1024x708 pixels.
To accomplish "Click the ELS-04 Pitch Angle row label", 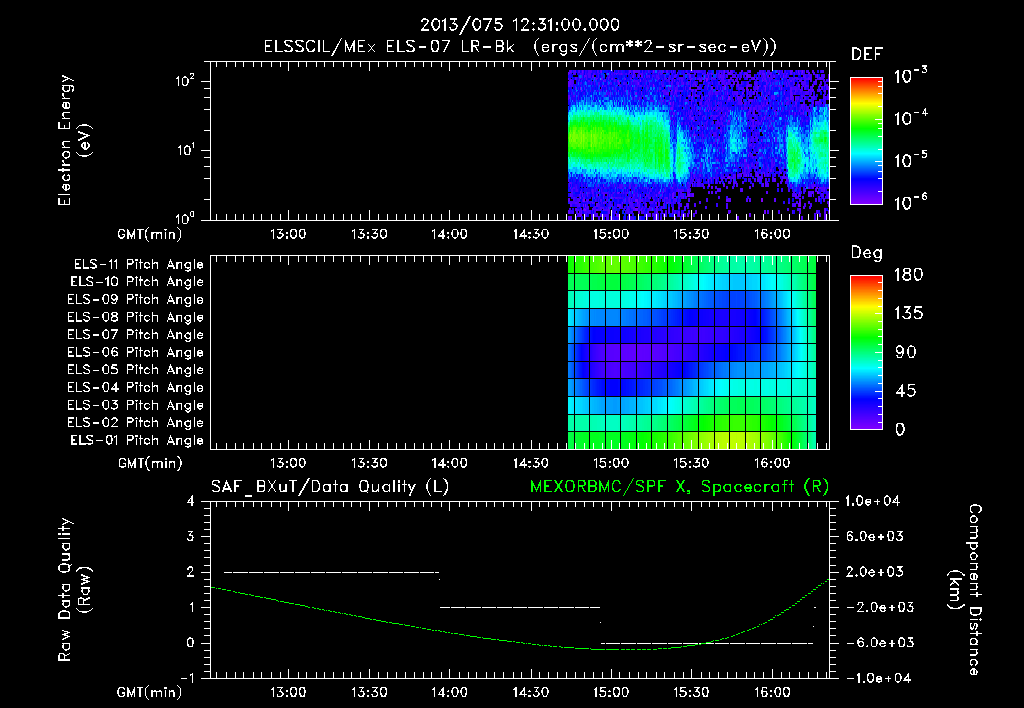I will click(x=135, y=388).
